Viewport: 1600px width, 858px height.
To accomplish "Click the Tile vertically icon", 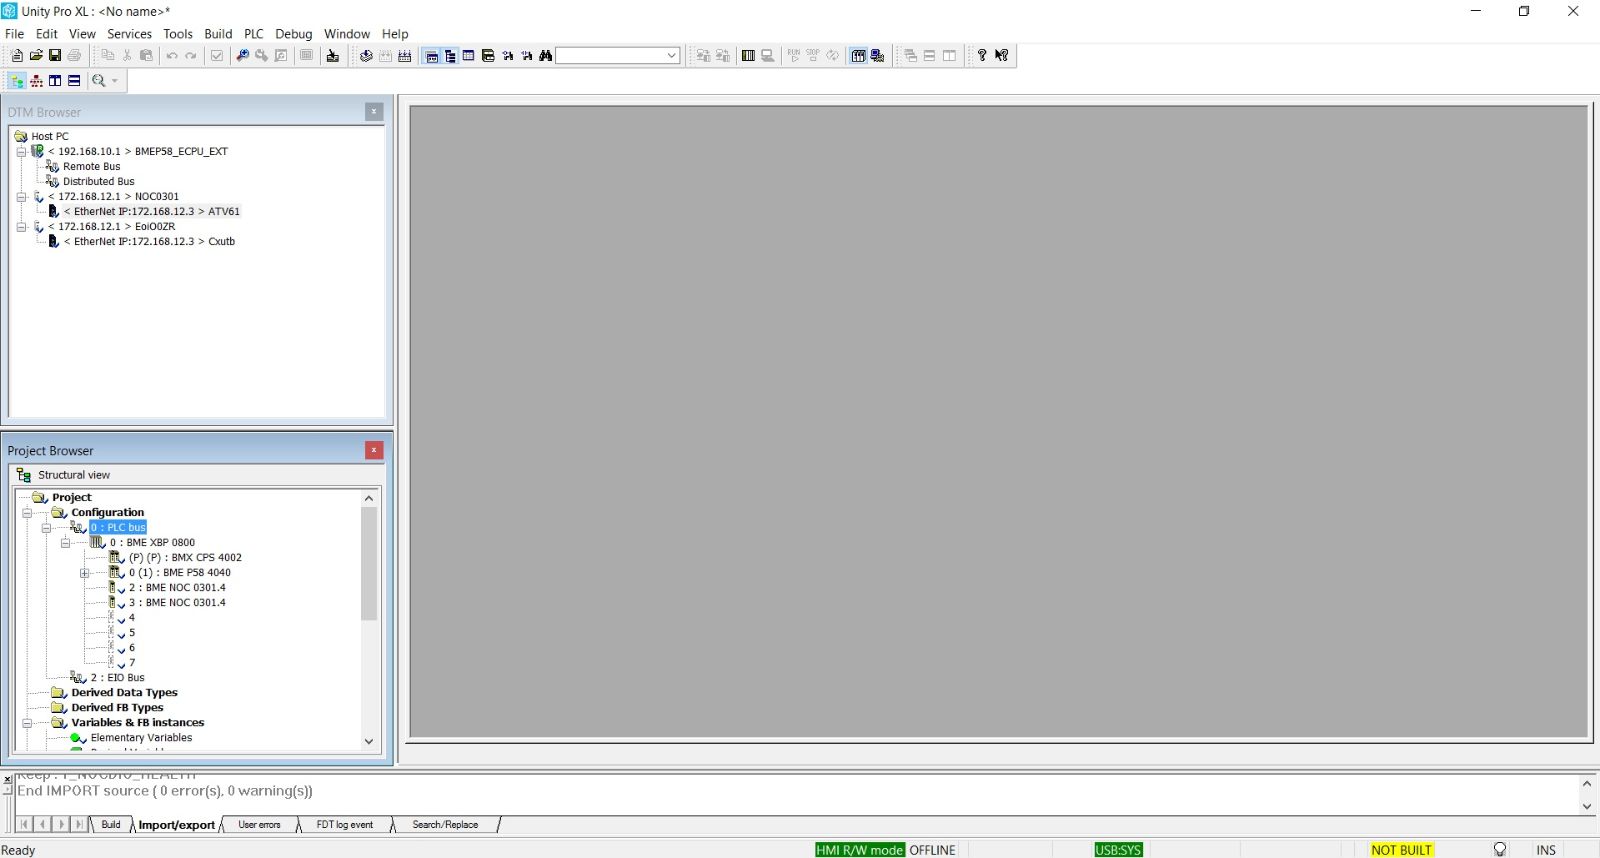I will coord(949,56).
